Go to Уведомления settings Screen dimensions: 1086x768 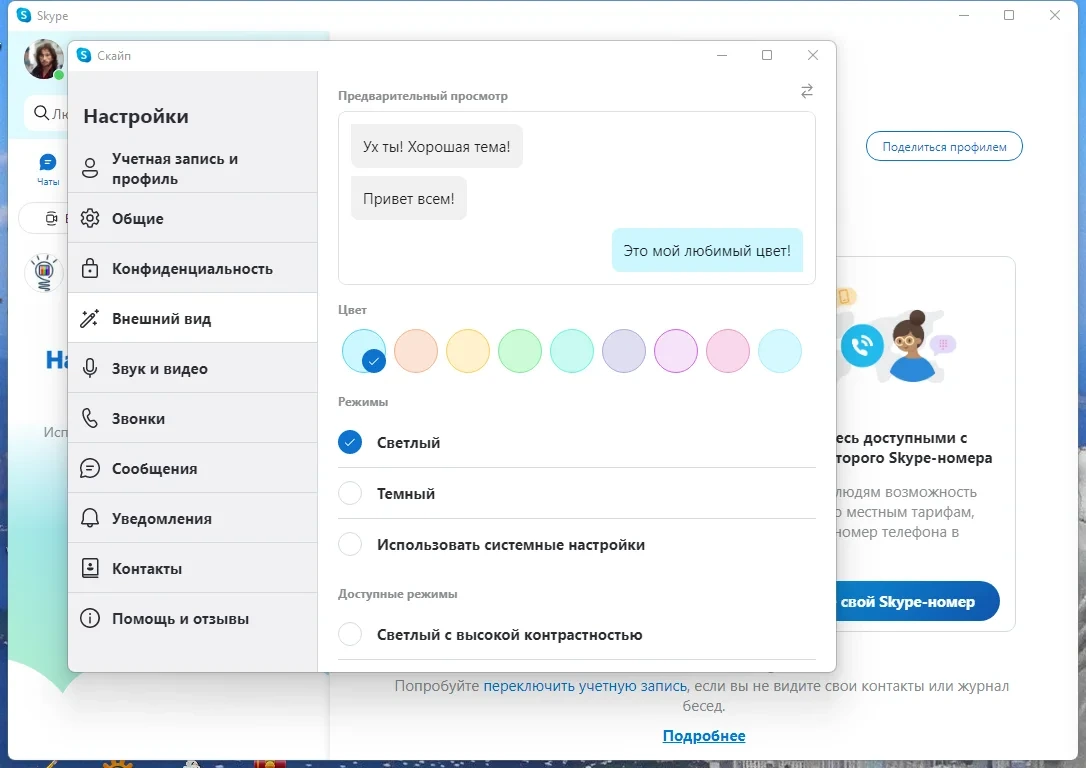(x=193, y=518)
